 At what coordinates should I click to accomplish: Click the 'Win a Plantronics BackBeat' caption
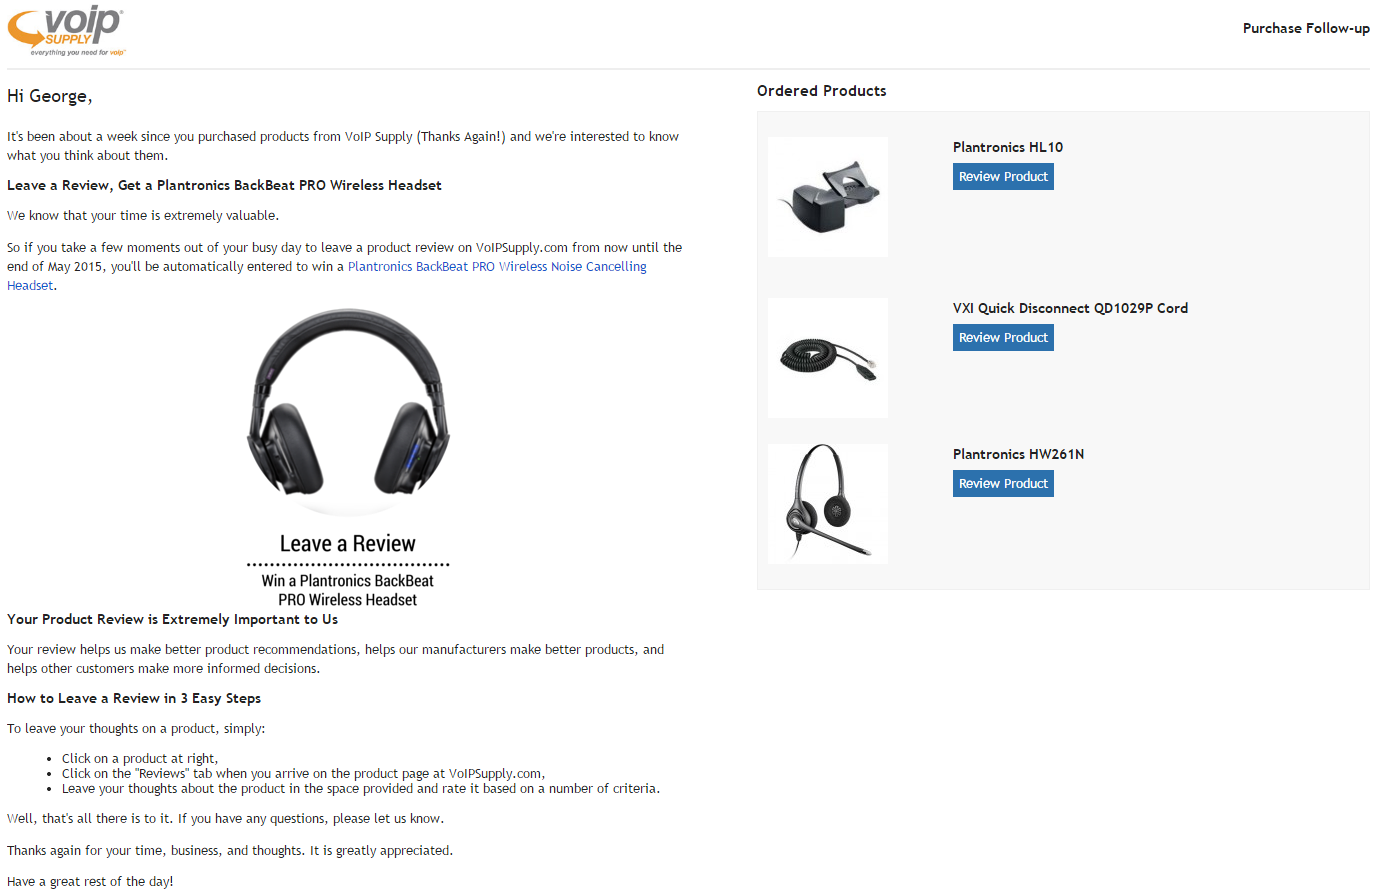(348, 581)
